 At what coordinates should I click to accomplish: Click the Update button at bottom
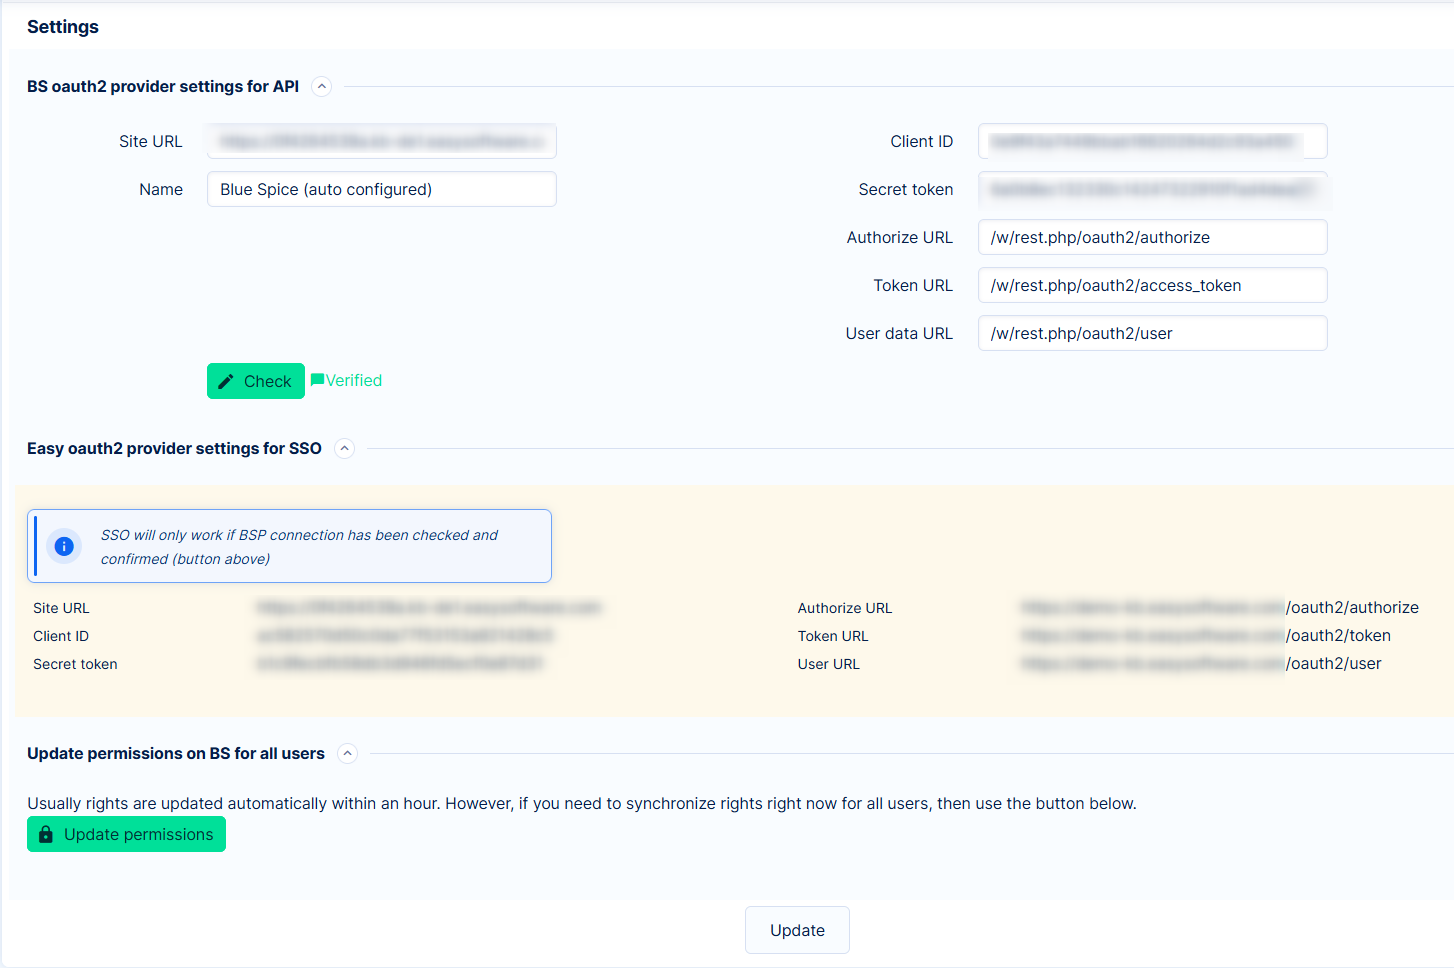pyautogui.click(x=797, y=930)
